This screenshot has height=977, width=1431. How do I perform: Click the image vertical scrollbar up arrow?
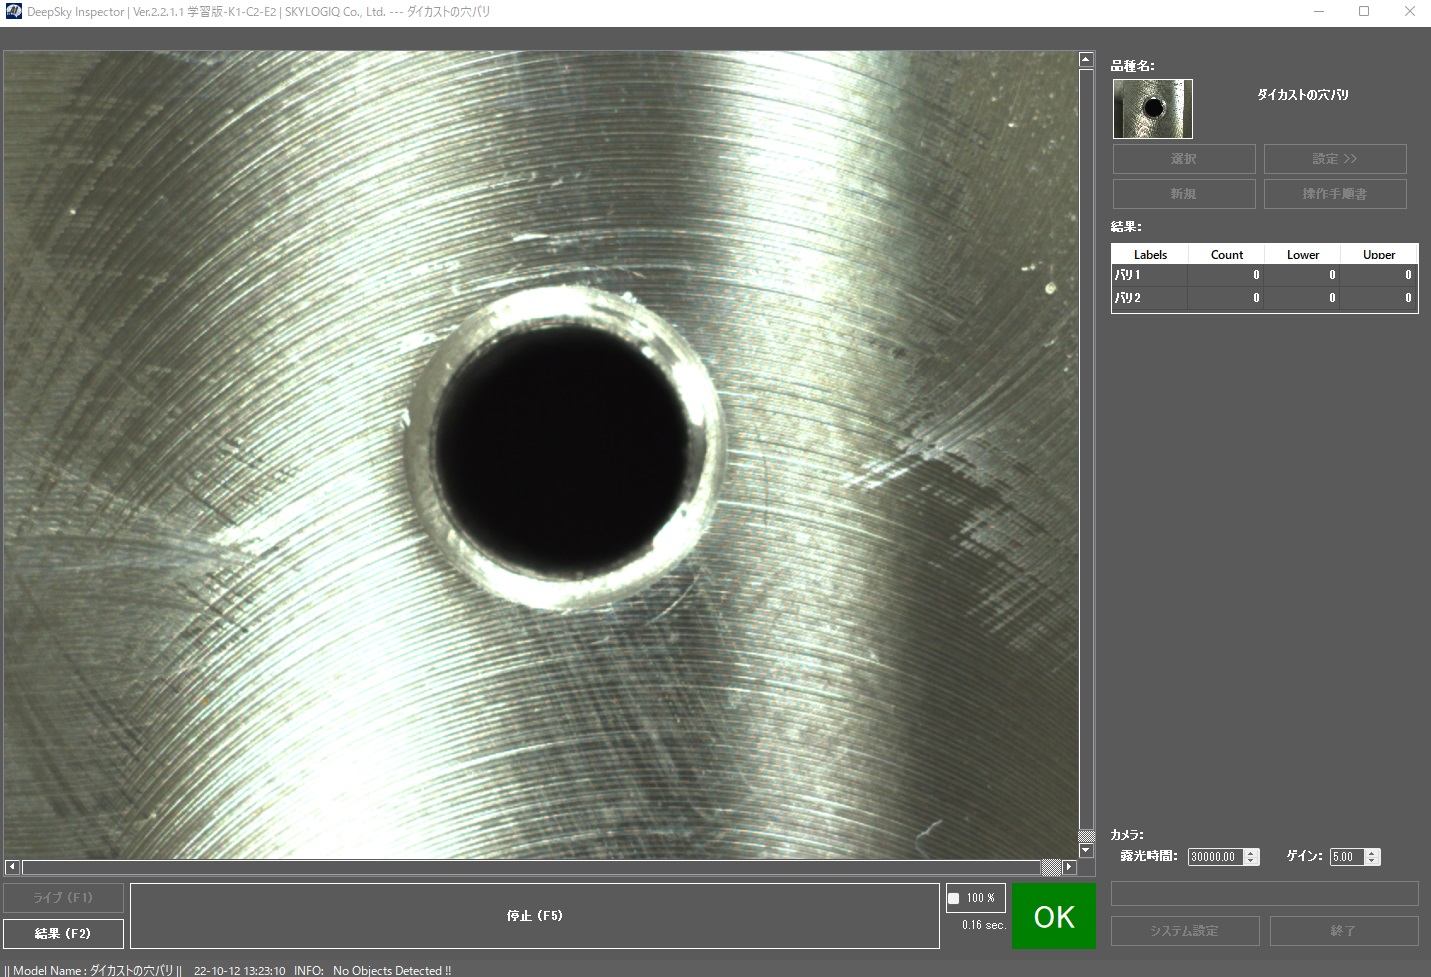tap(1087, 60)
